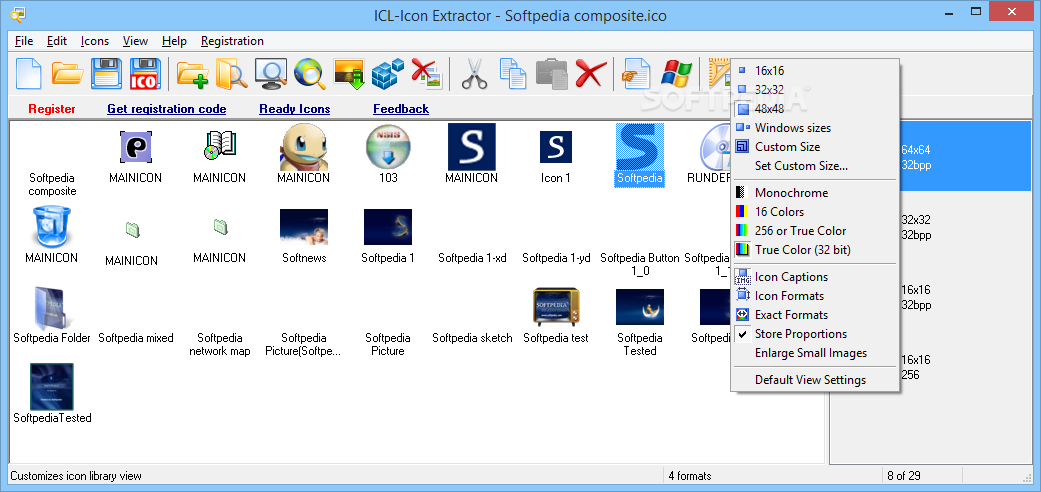Select the Custom Size option
This screenshot has width=1041, height=492.
(x=815, y=147)
